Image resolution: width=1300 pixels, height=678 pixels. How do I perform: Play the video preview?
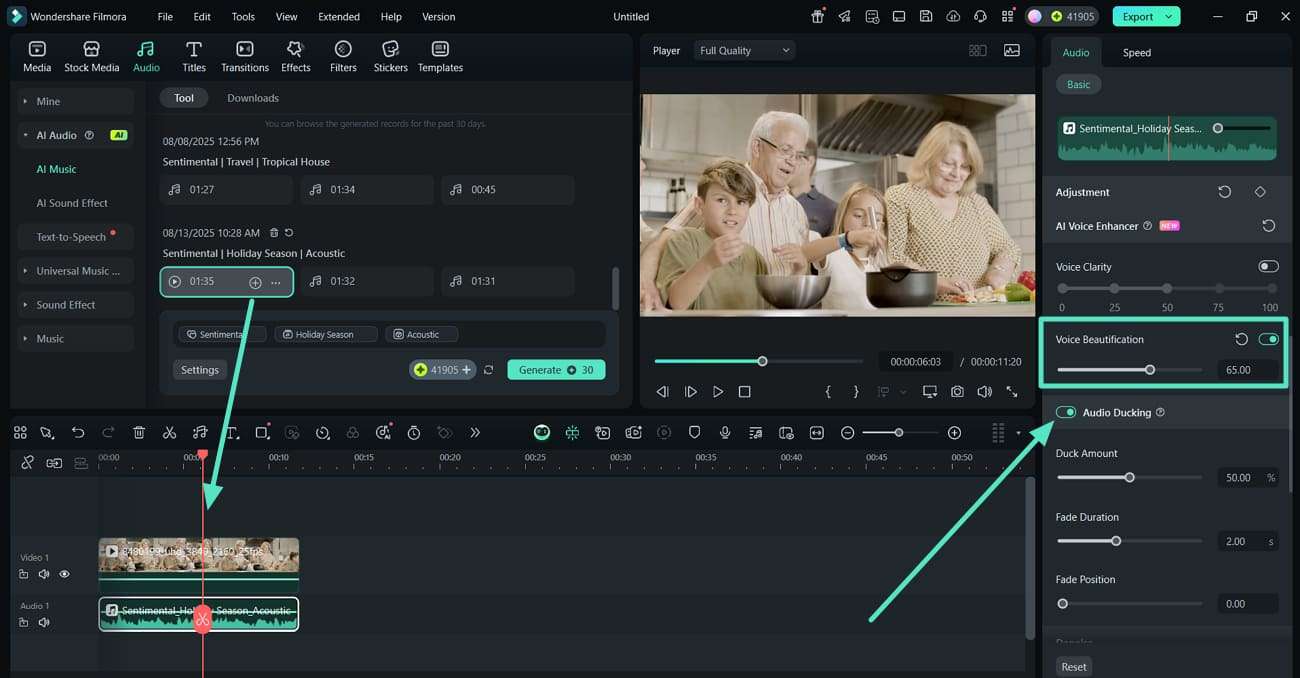[718, 392]
